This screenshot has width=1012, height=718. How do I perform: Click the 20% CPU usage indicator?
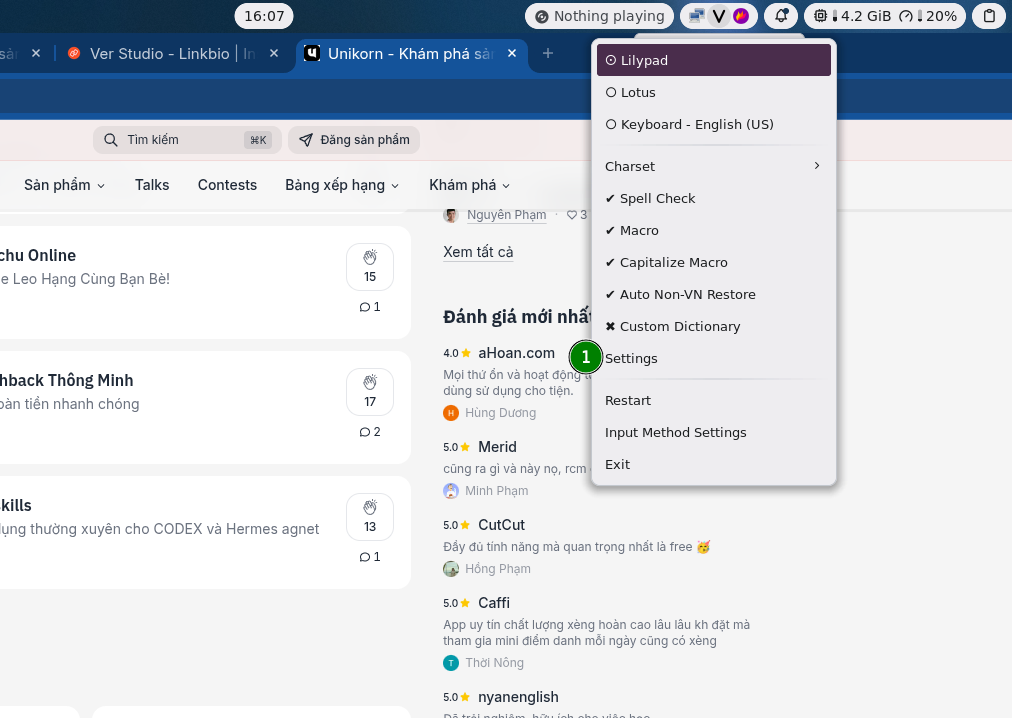click(928, 16)
